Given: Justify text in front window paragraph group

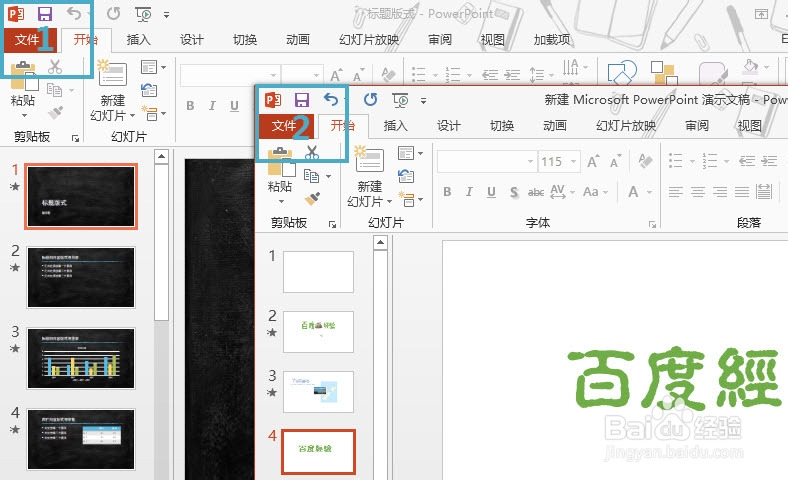Looking at the screenshot, I should point(742,191).
